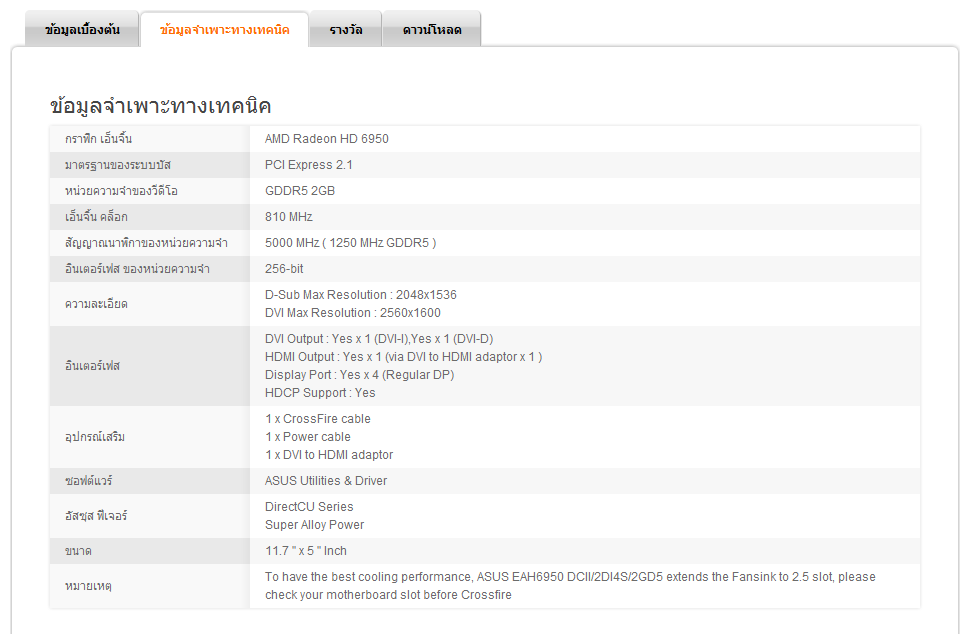Select the 1 x CrossFire cable line

click(318, 419)
